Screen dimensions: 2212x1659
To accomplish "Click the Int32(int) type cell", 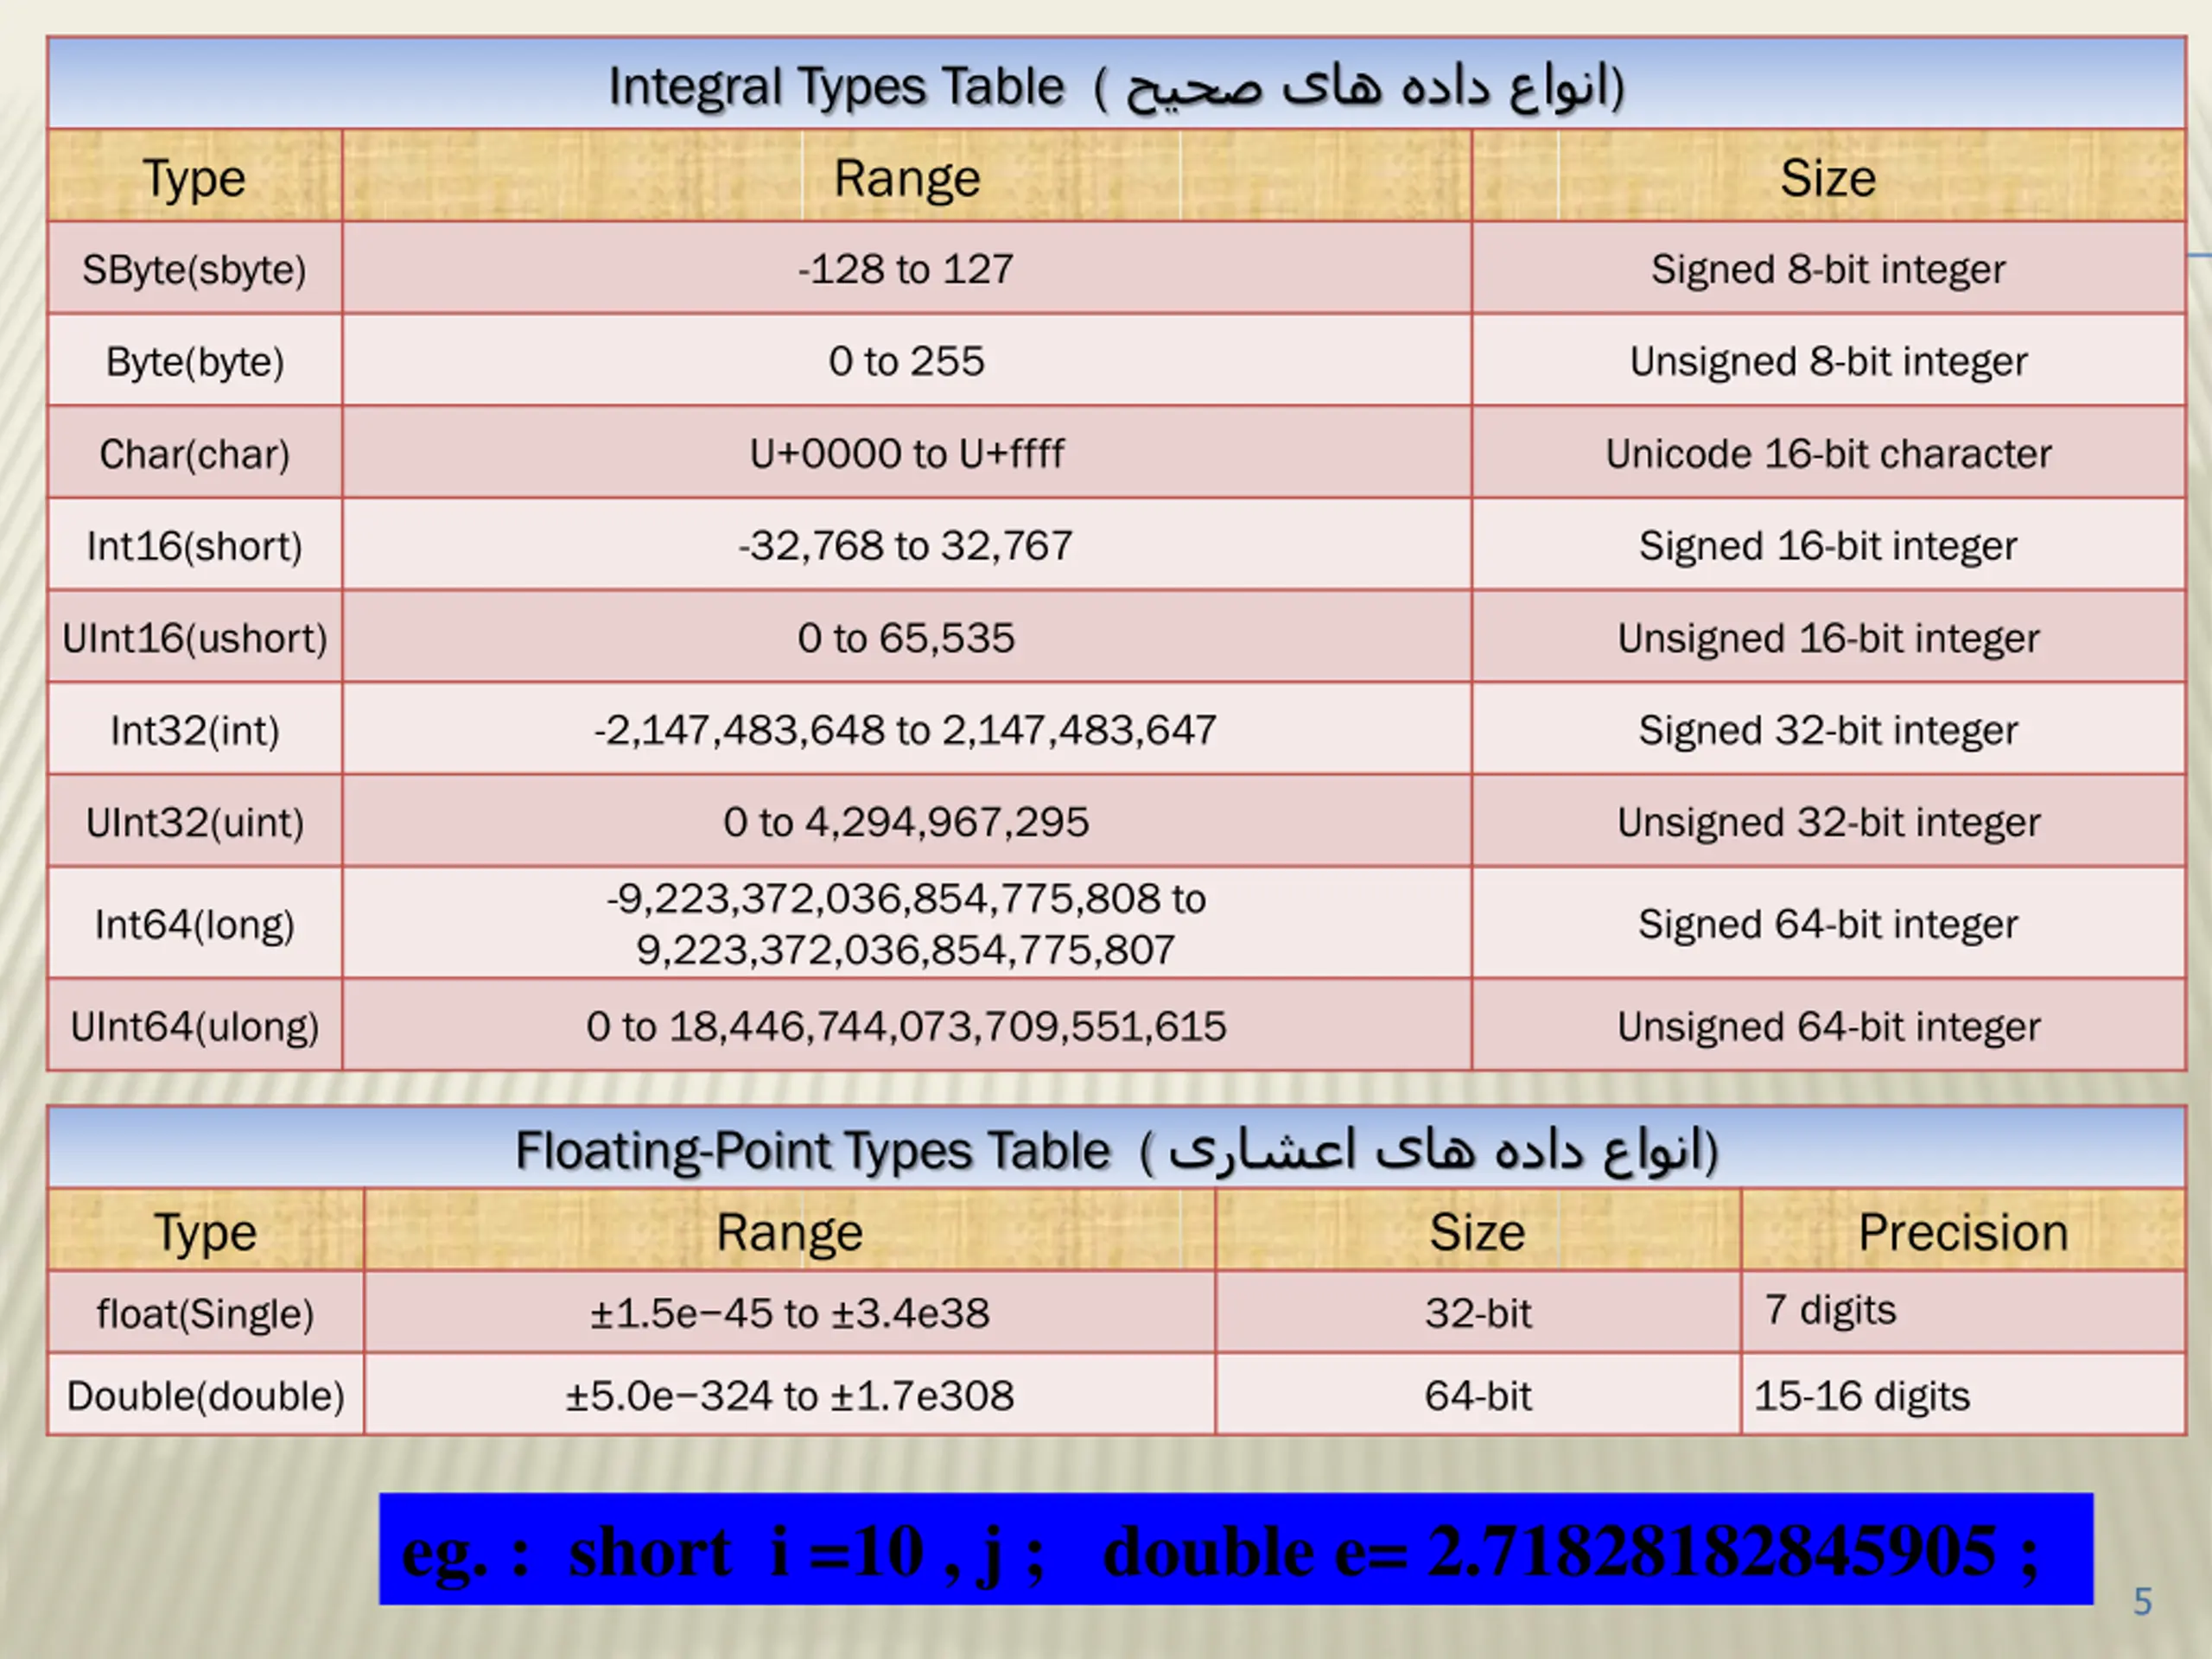I will pos(195,728).
